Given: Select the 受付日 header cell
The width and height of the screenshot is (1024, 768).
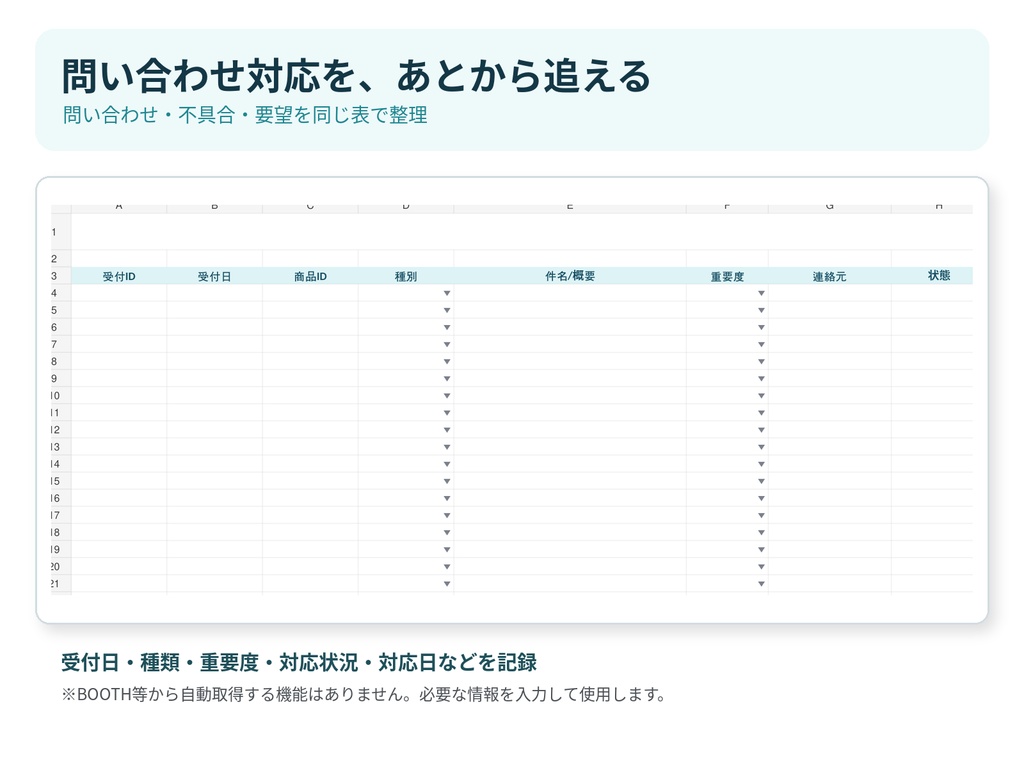Looking at the screenshot, I should point(214,276).
